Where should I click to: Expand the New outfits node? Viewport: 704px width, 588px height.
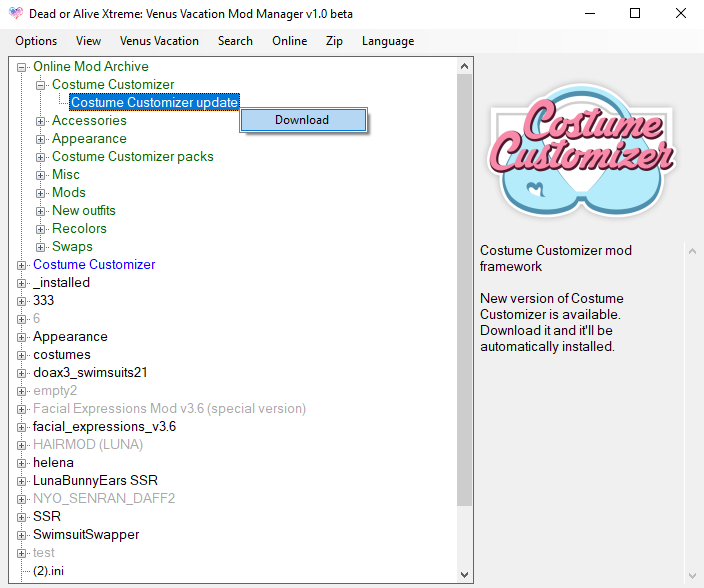point(40,211)
